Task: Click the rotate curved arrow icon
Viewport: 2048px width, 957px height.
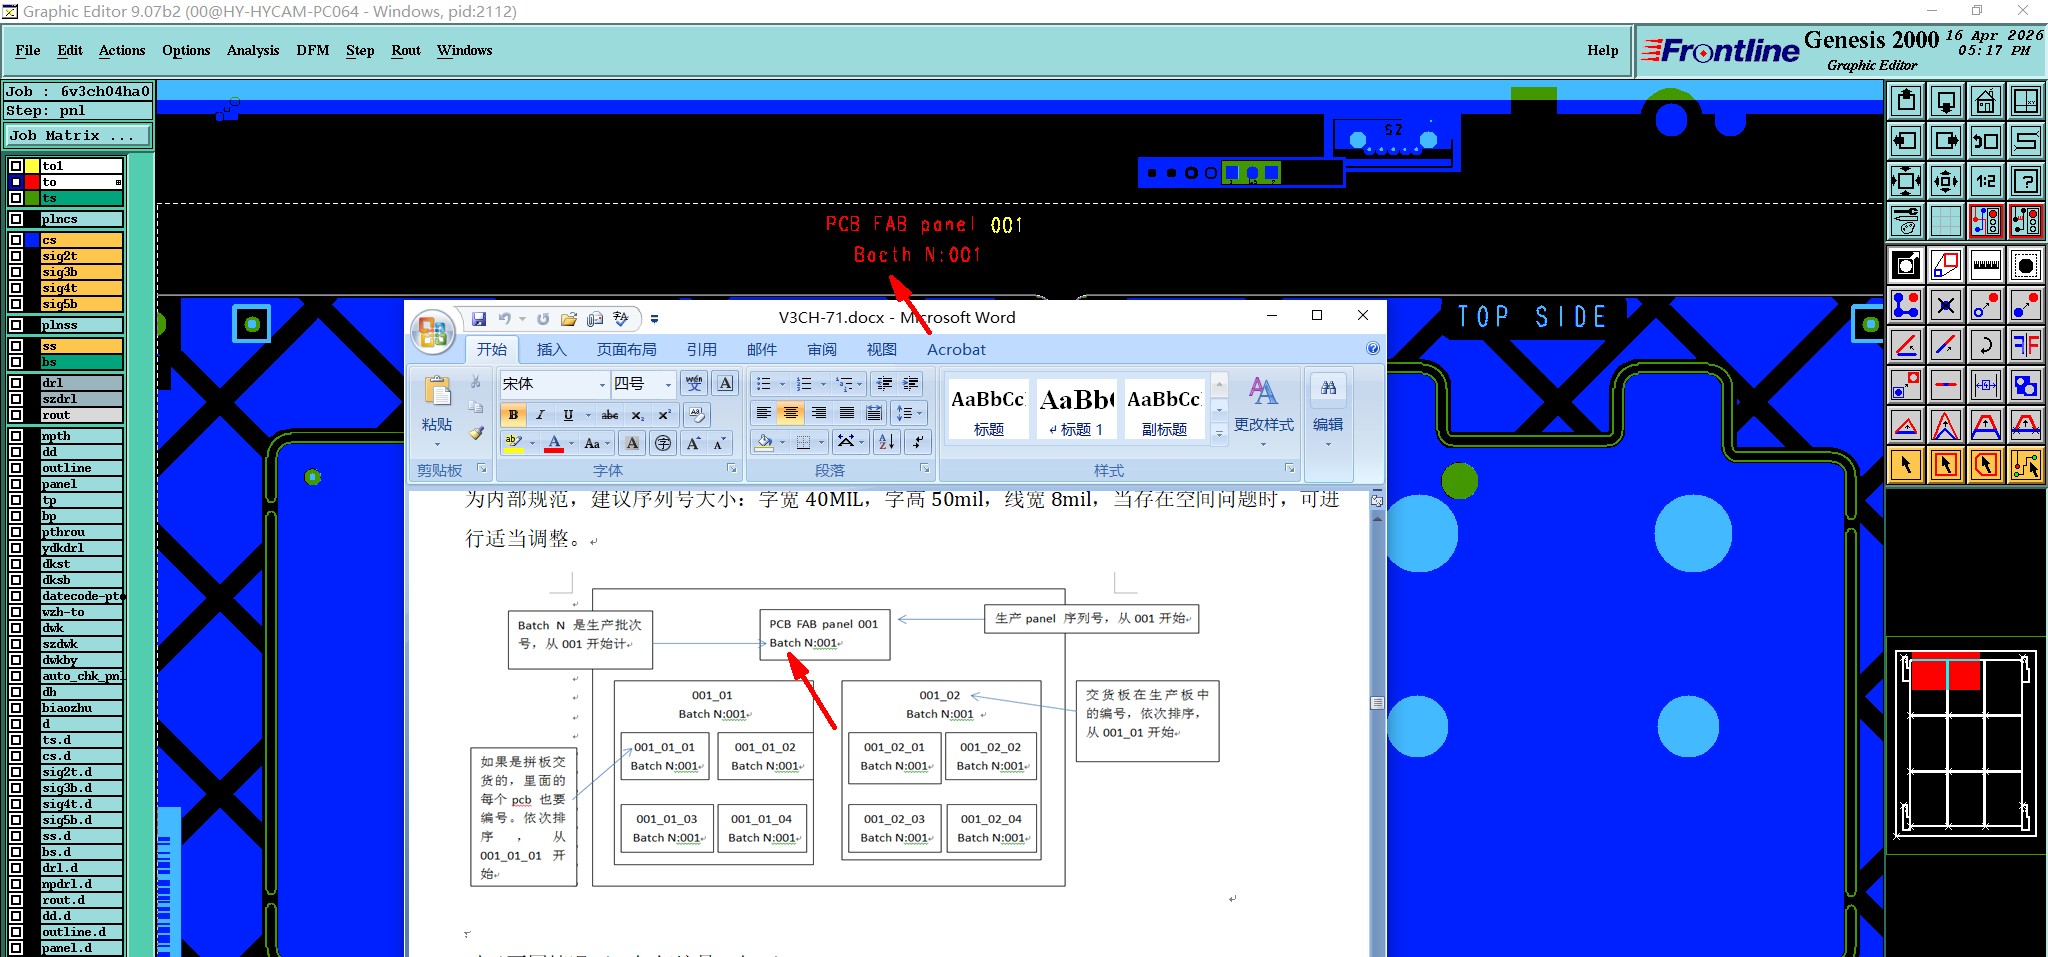Action: click(x=1986, y=345)
